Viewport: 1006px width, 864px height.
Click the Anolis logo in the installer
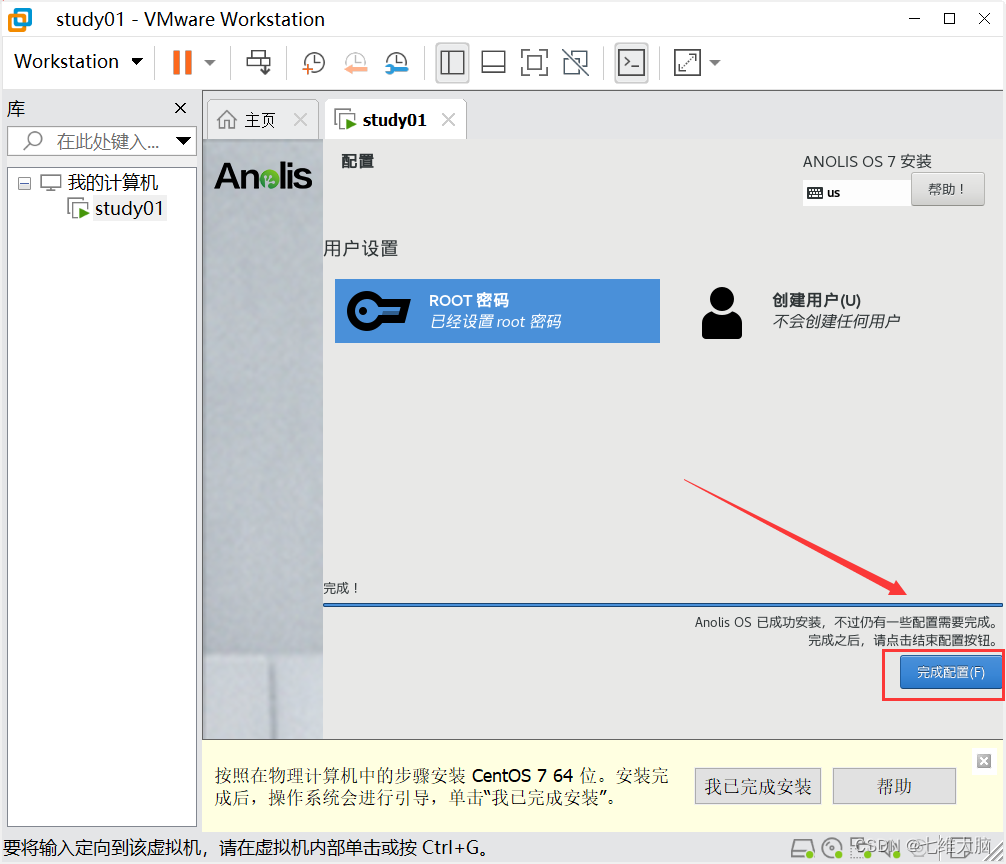(263, 176)
